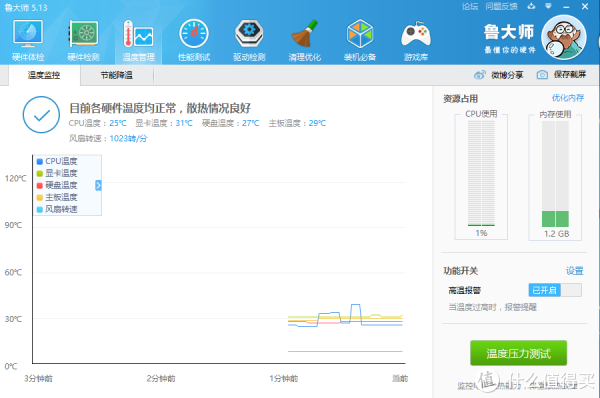600x398 pixels.
Task: Toggle the CPU温度 legend series
Action: [x=57, y=161]
